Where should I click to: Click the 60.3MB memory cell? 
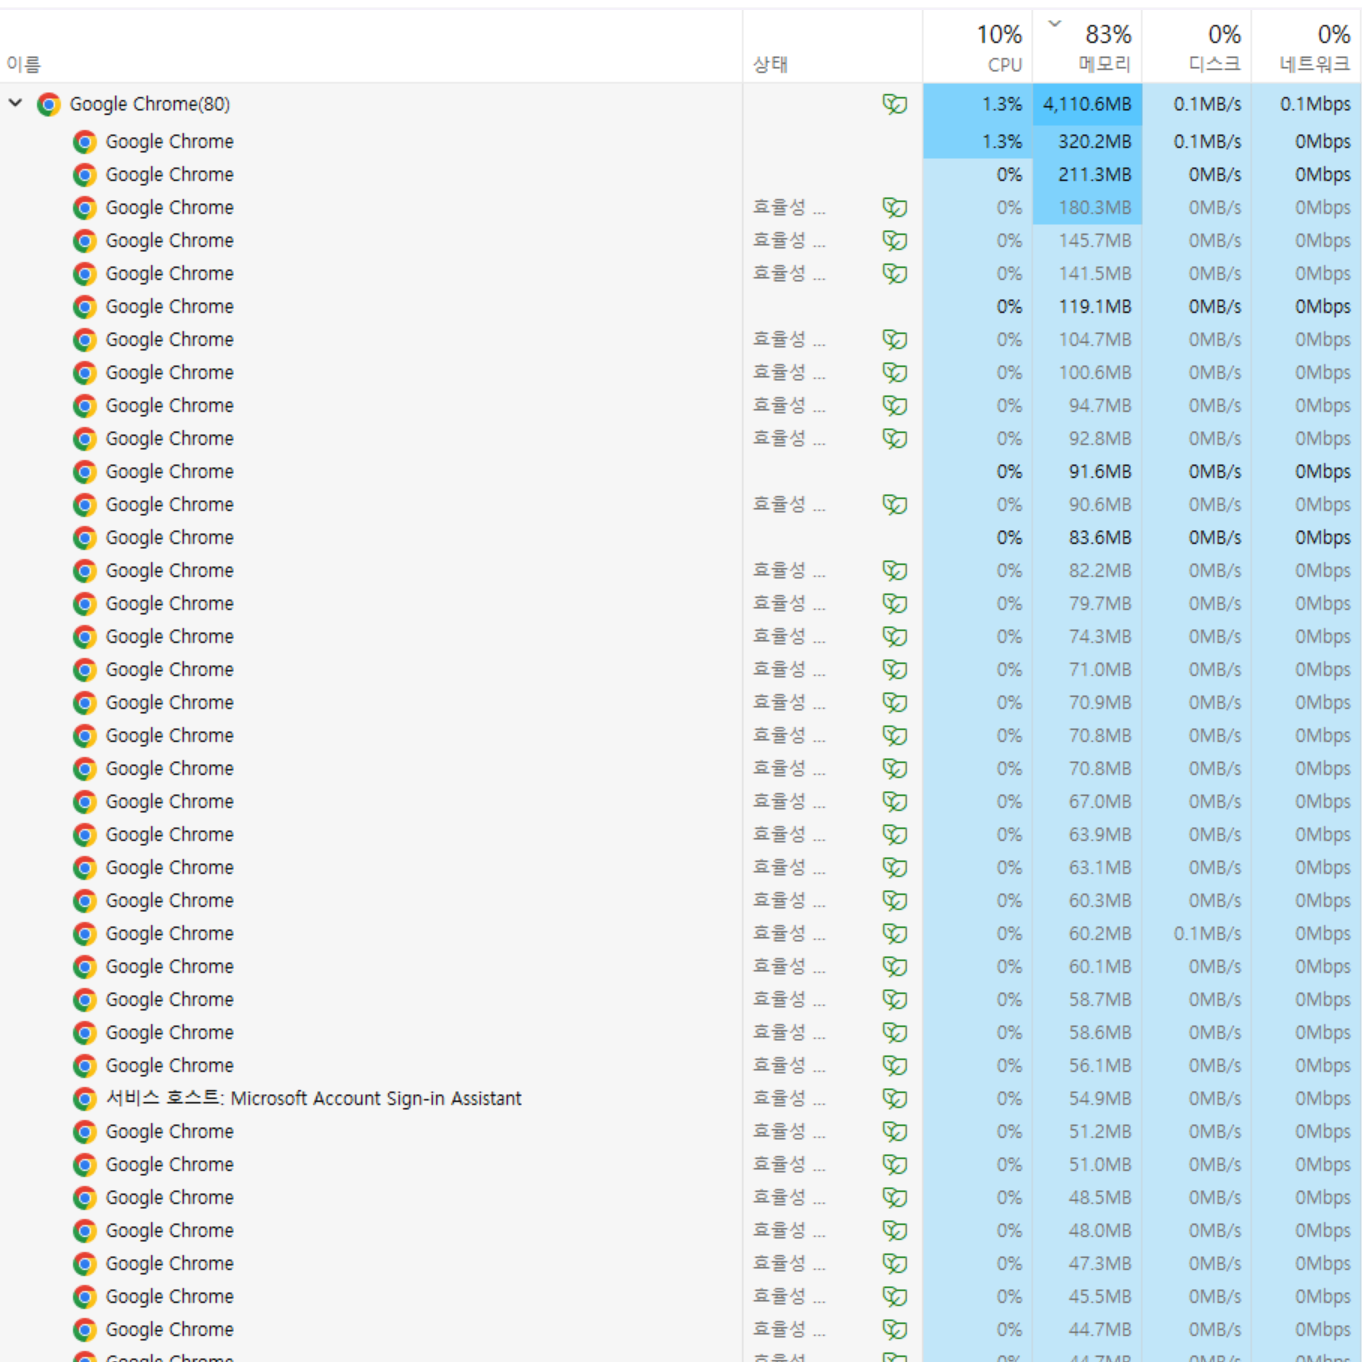[x=1087, y=901]
